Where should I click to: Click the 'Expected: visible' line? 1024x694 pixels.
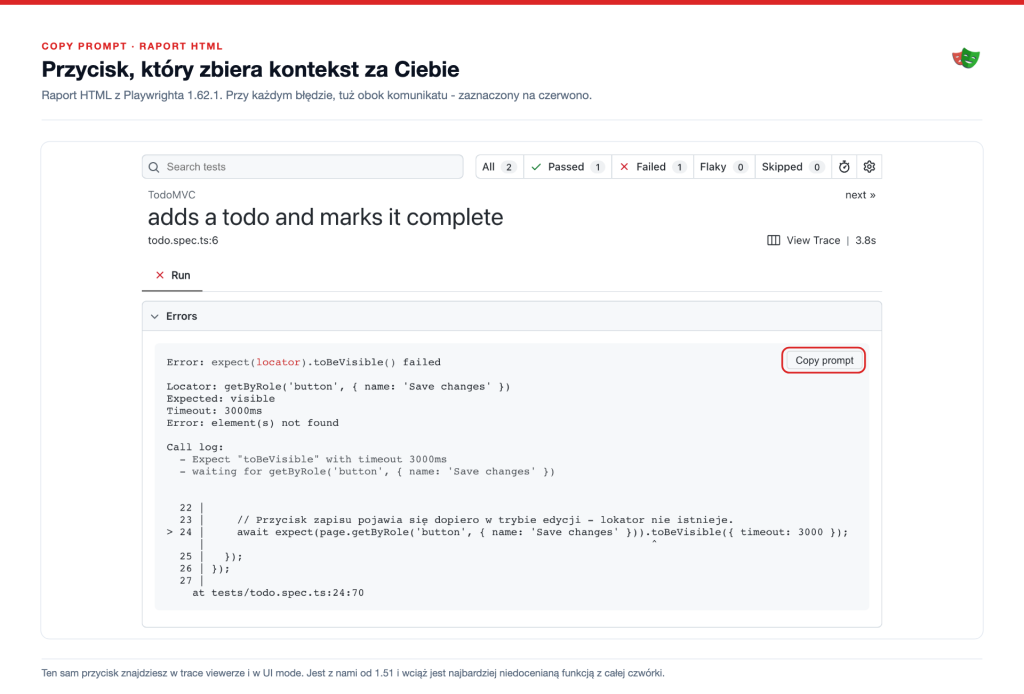click(221, 399)
